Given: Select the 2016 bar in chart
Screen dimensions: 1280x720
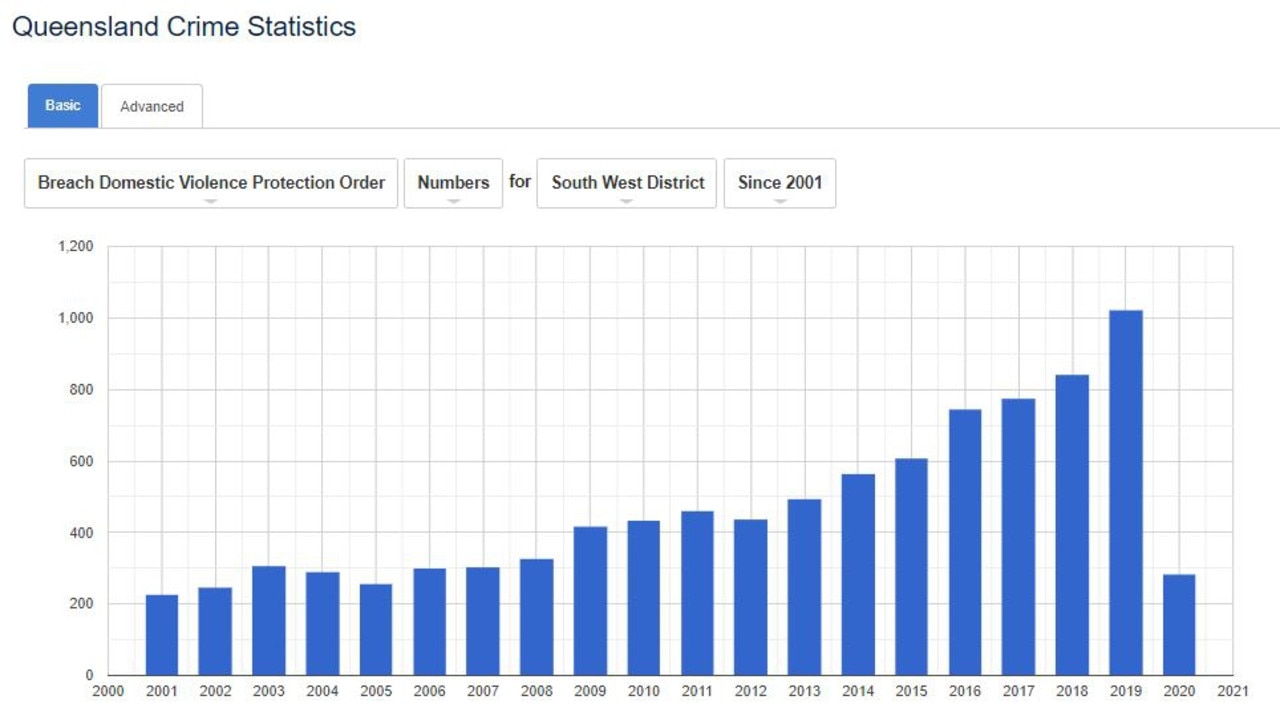Looking at the screenshot, I should tap(965, 542).
